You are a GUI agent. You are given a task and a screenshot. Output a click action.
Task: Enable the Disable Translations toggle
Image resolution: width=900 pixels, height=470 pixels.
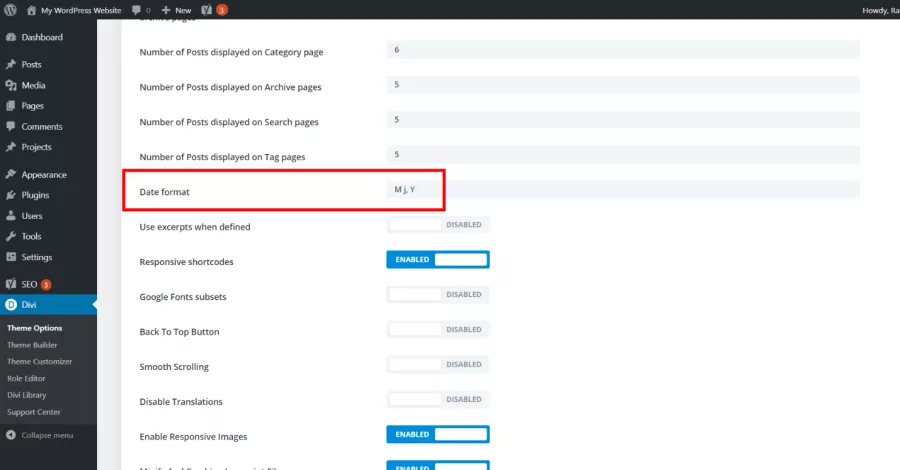point(438,399)
